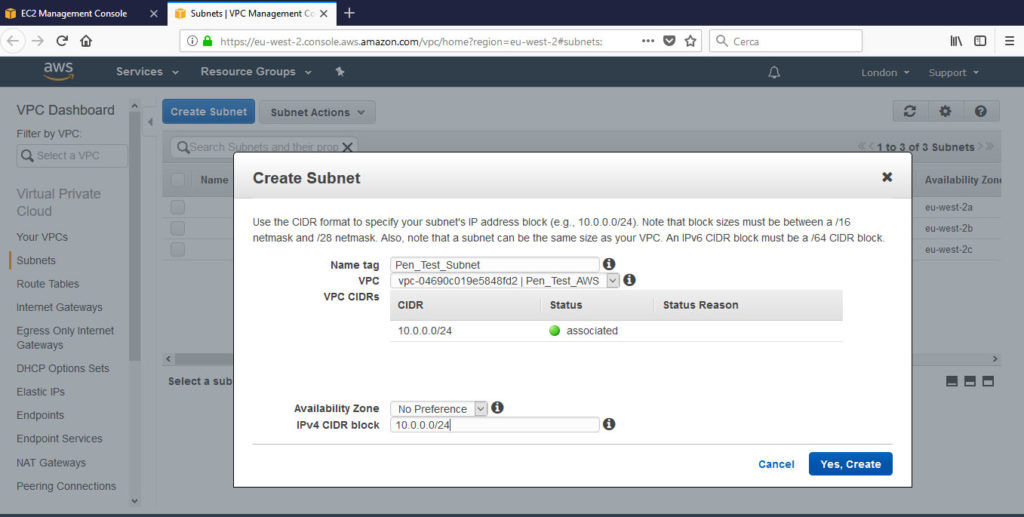Show info icon next to VPC field

[x=629, y=280]
